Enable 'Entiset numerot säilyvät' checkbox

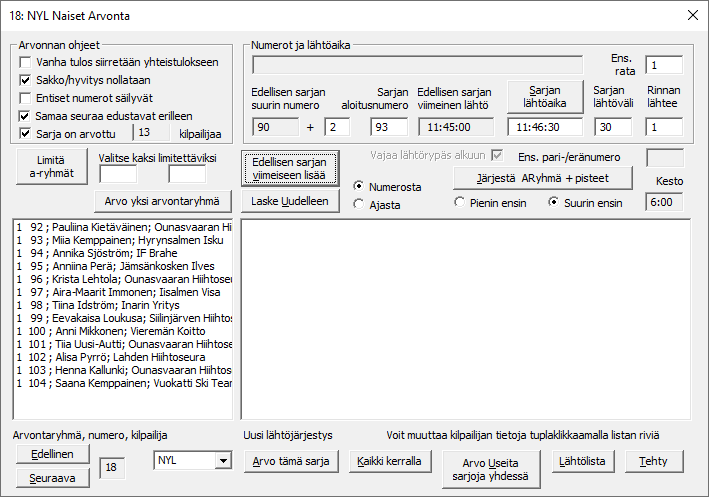26,98
